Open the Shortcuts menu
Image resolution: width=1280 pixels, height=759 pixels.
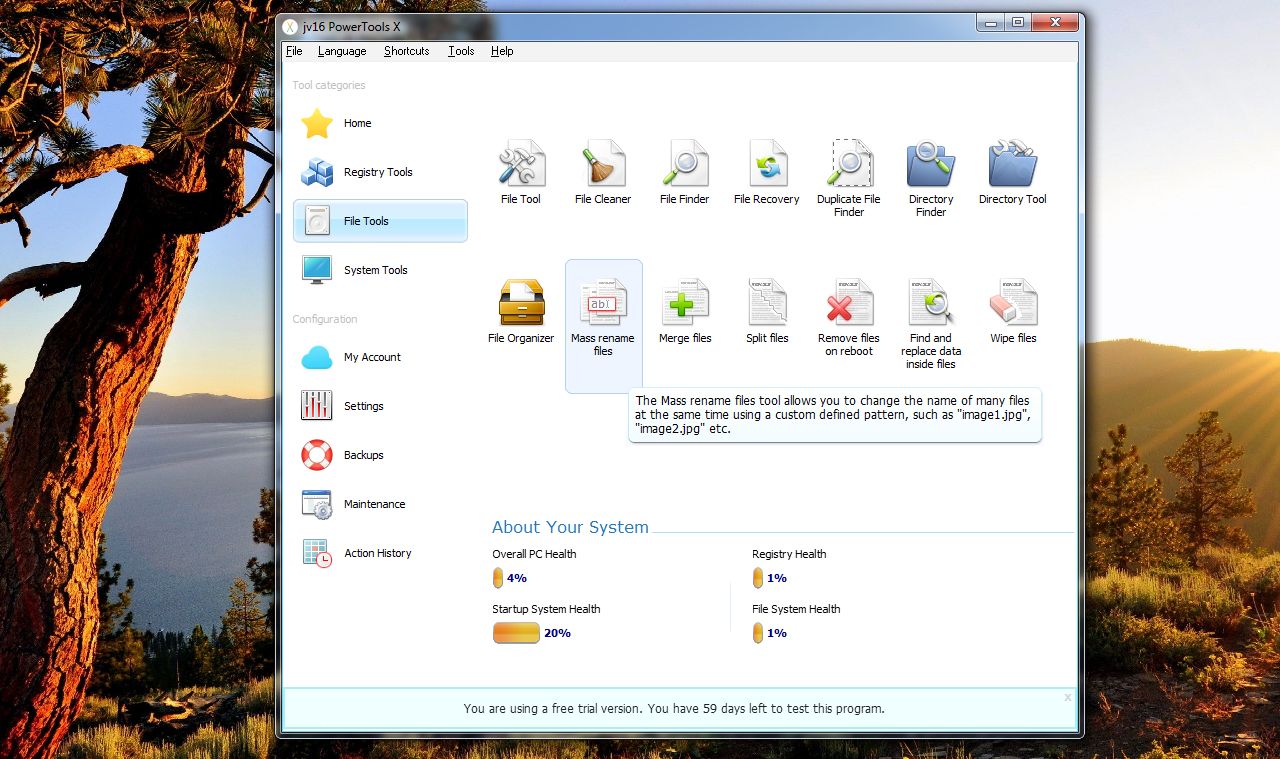406,51
